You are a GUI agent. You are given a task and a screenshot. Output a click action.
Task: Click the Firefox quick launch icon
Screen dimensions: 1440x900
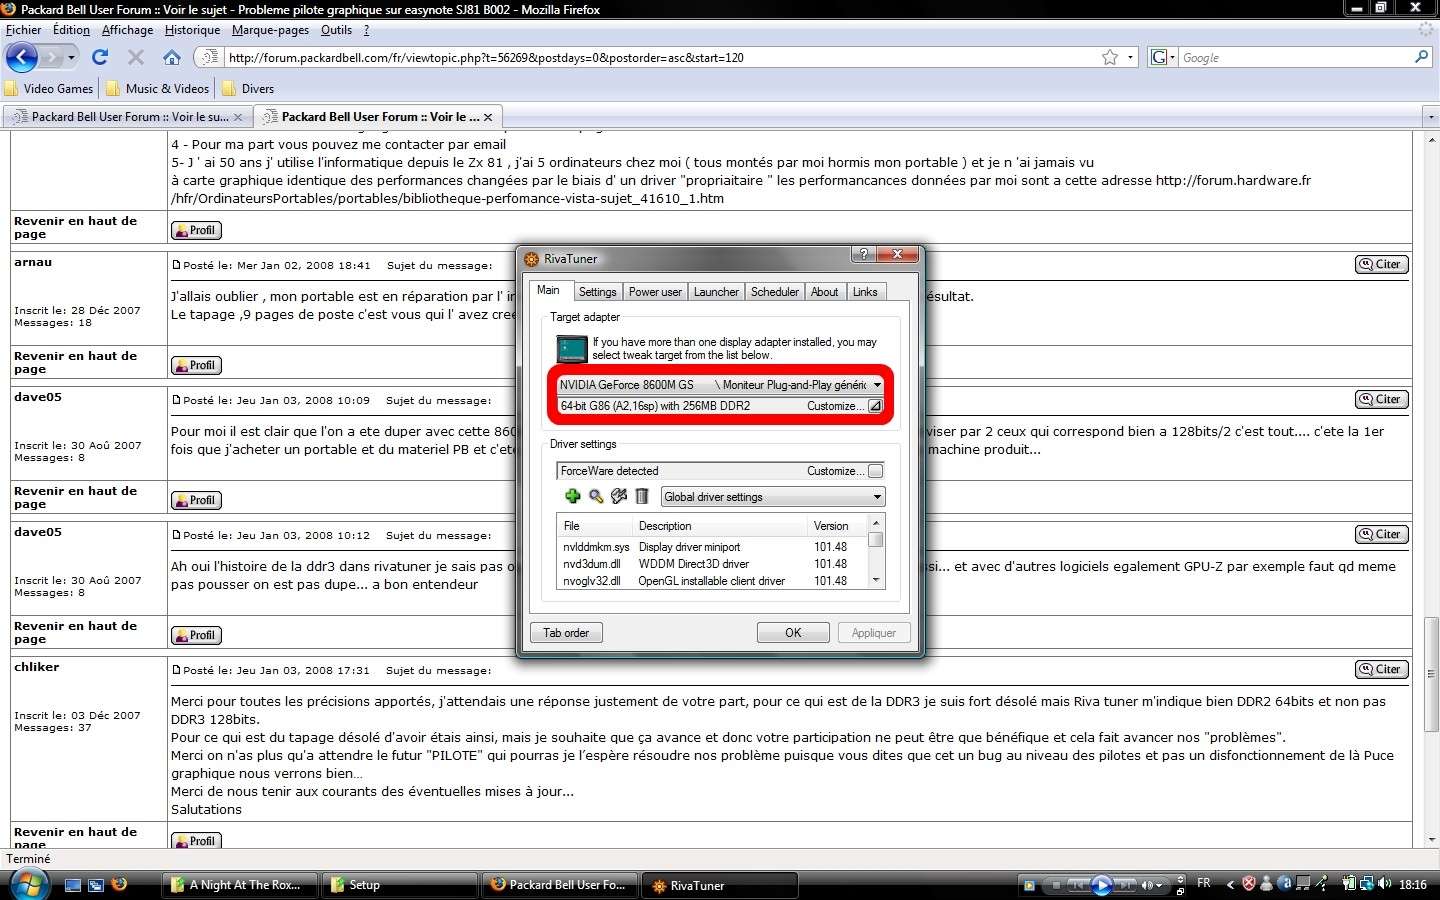point(120,884)
